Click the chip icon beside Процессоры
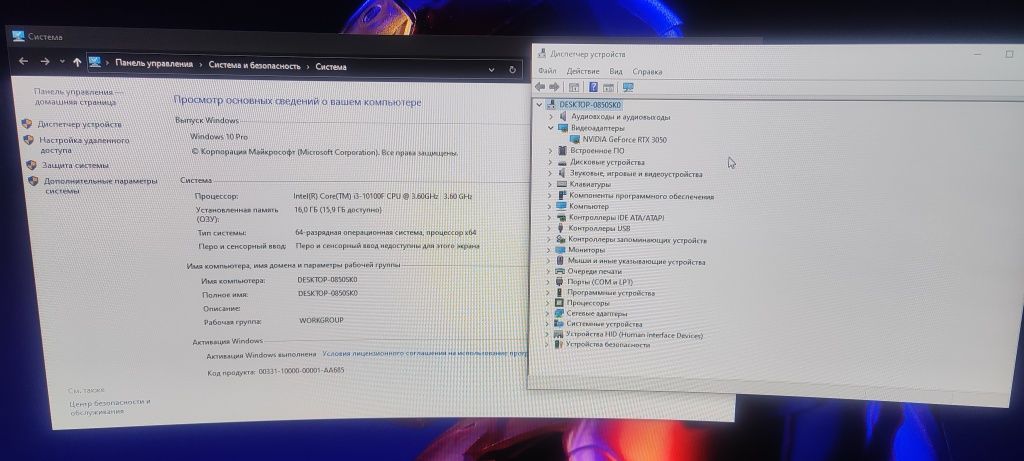 tap(559, 303)
